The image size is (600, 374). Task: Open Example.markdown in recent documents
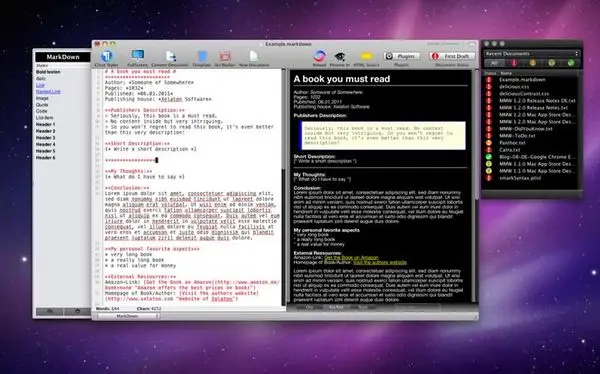coord(522,80)
